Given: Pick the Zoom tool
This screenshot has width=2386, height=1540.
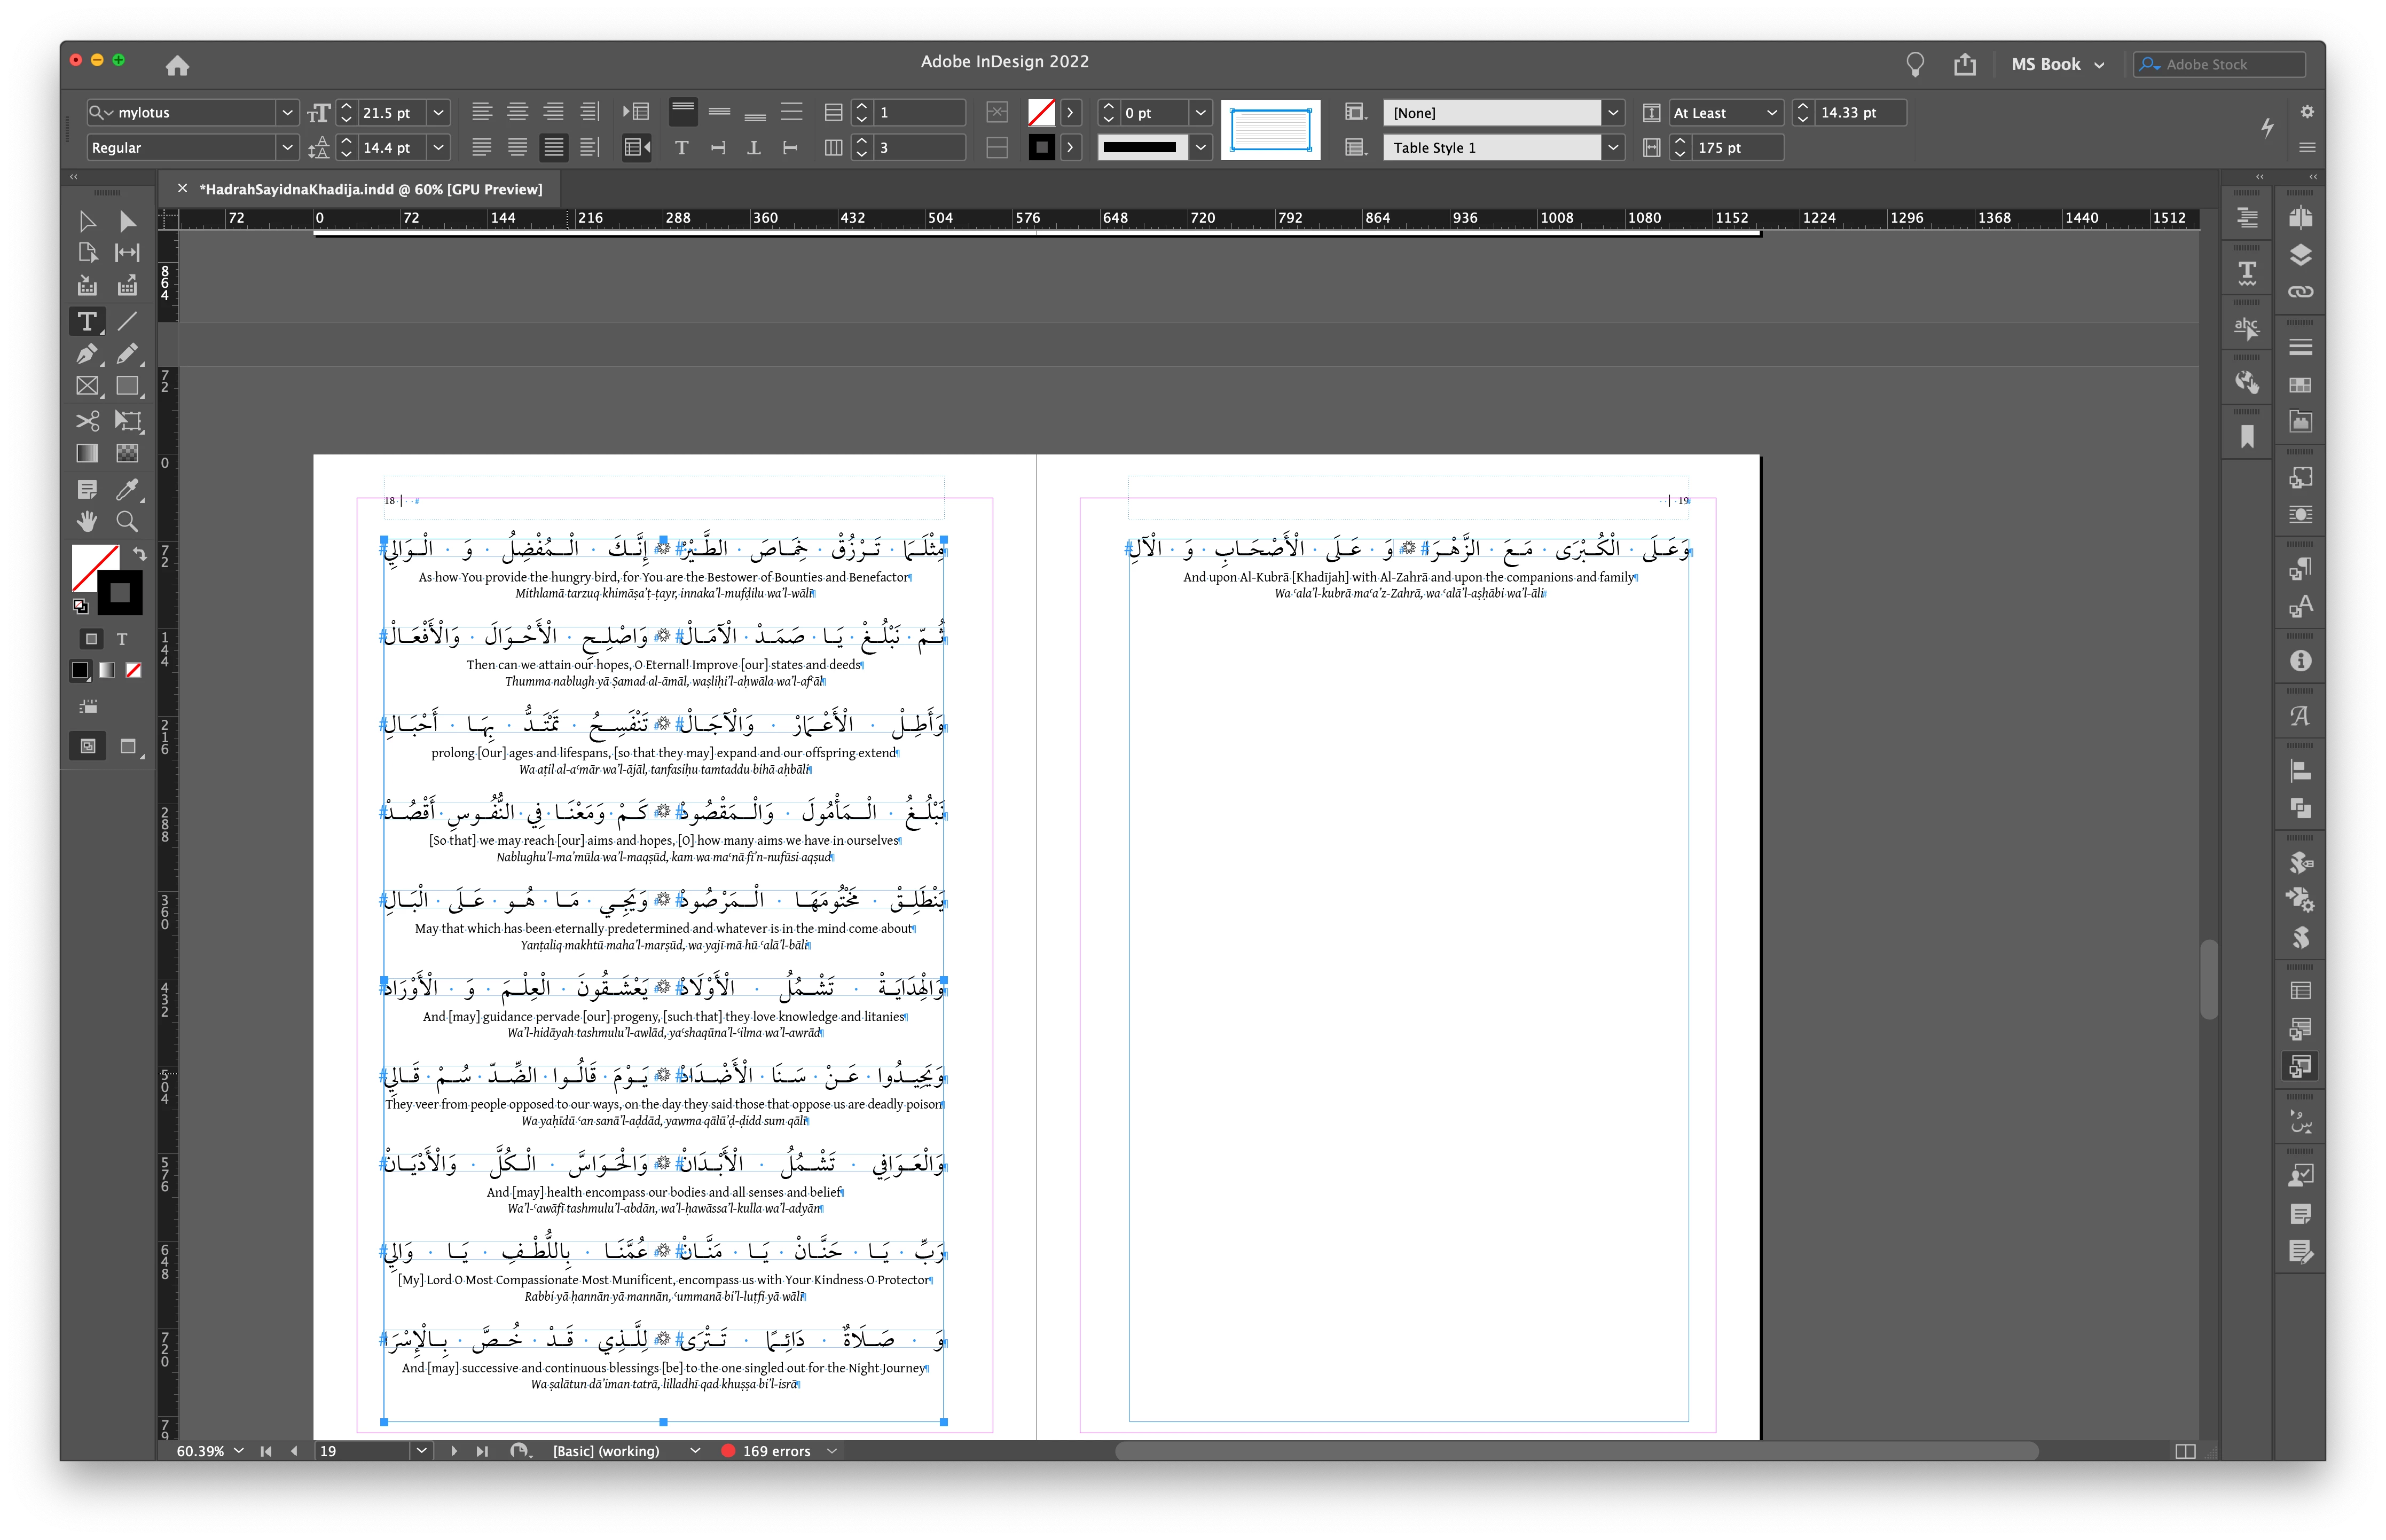Looking at the screenshot, I should 127,521.
